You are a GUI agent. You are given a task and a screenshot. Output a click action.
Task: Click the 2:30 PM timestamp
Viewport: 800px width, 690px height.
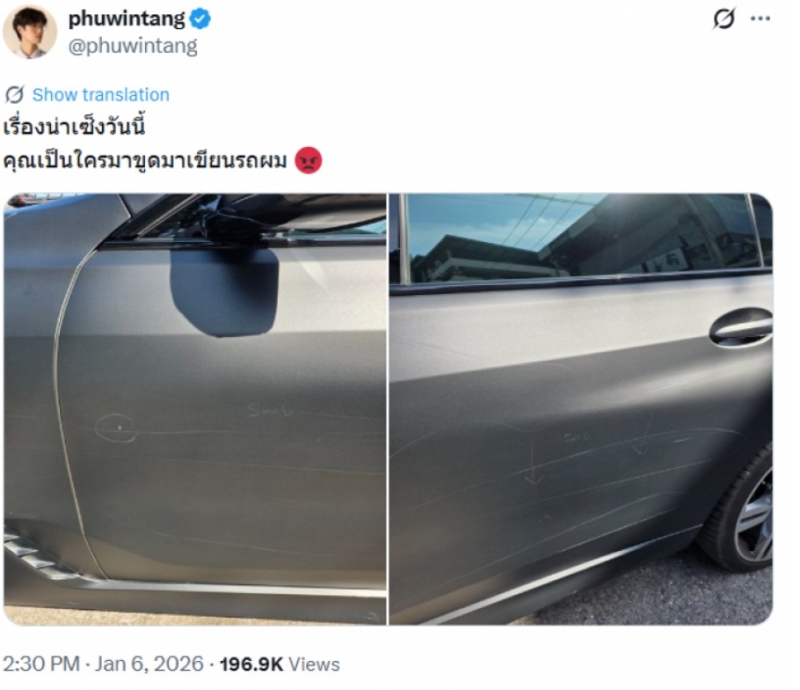click(41, 664)
